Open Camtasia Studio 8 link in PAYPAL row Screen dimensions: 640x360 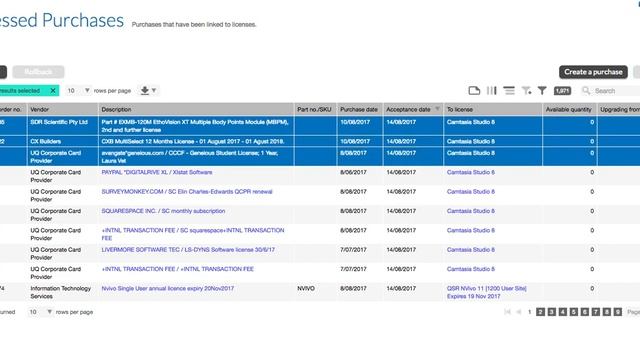coord(471,172)
